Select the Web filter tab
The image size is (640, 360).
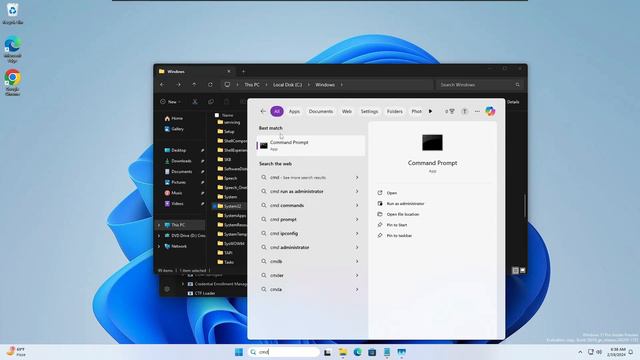click(x=347, y=111)
